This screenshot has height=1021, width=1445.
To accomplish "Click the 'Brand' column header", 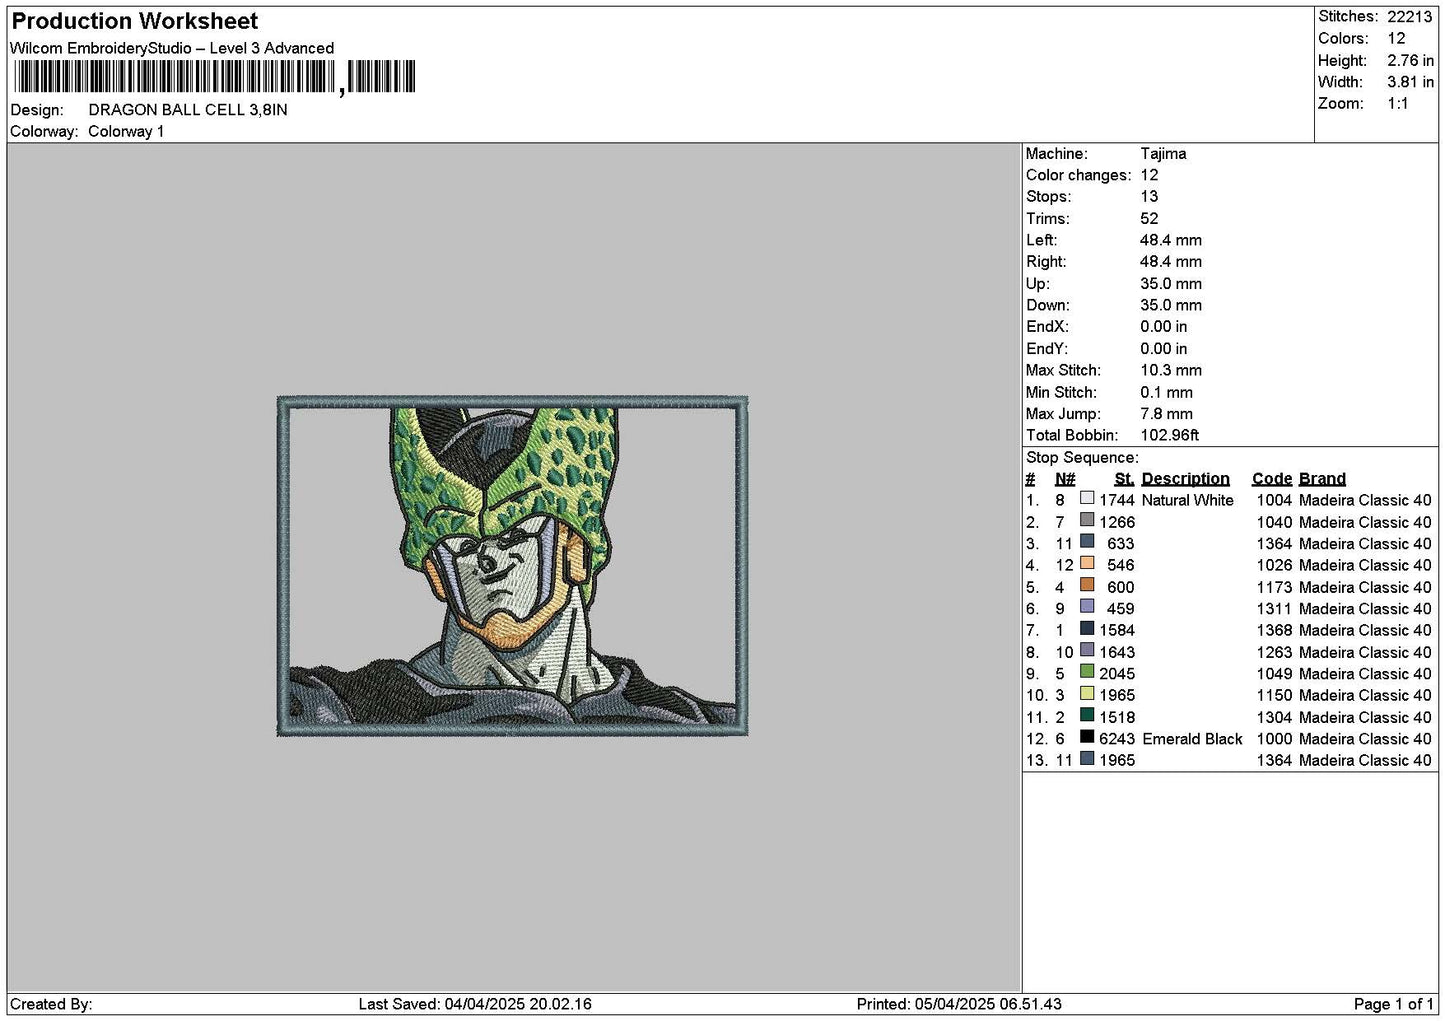I will pyautogui.click(x=1322, y=479).
